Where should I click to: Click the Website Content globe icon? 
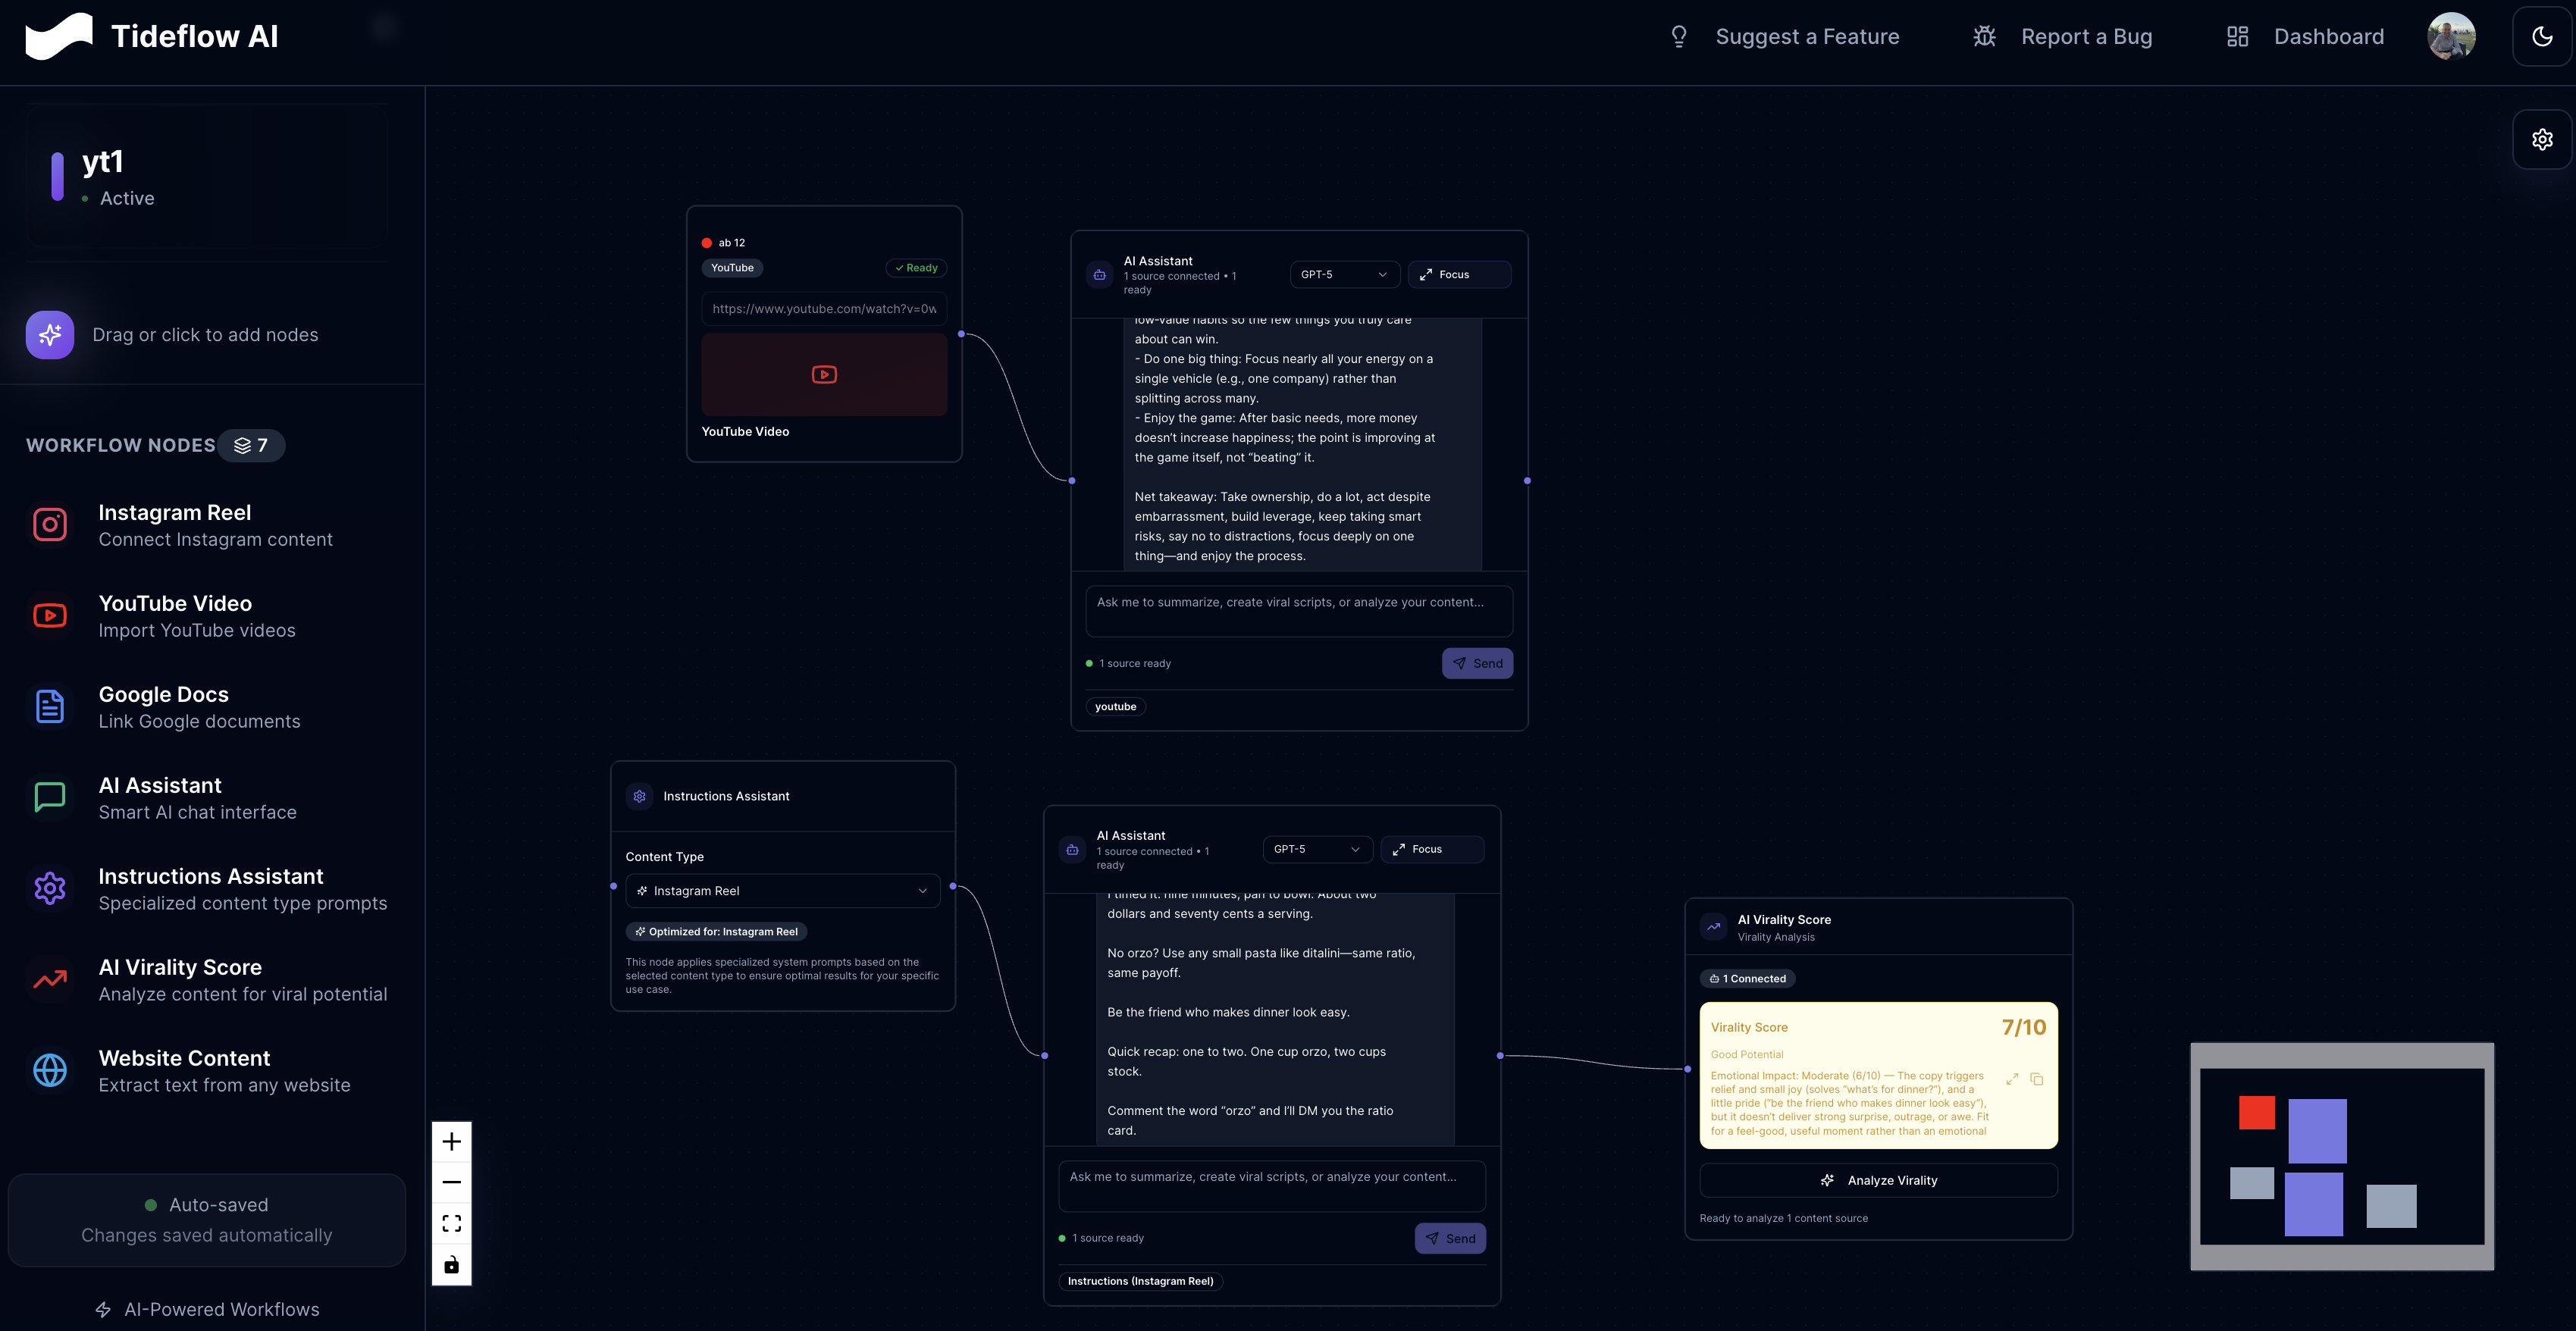click(x=50, y=1071)
